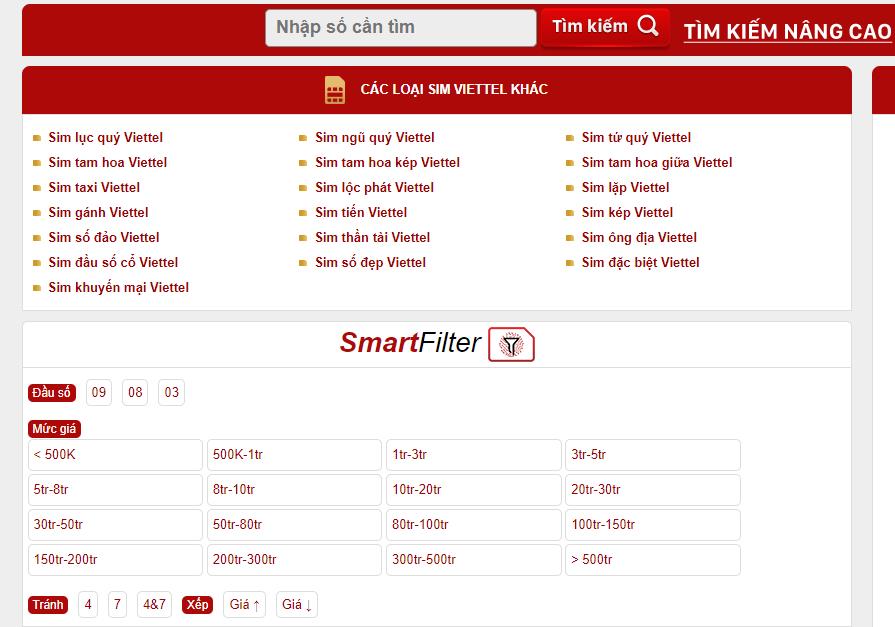Open 'Sim ngũ quý Viettel' link

[x=375, y=138]
